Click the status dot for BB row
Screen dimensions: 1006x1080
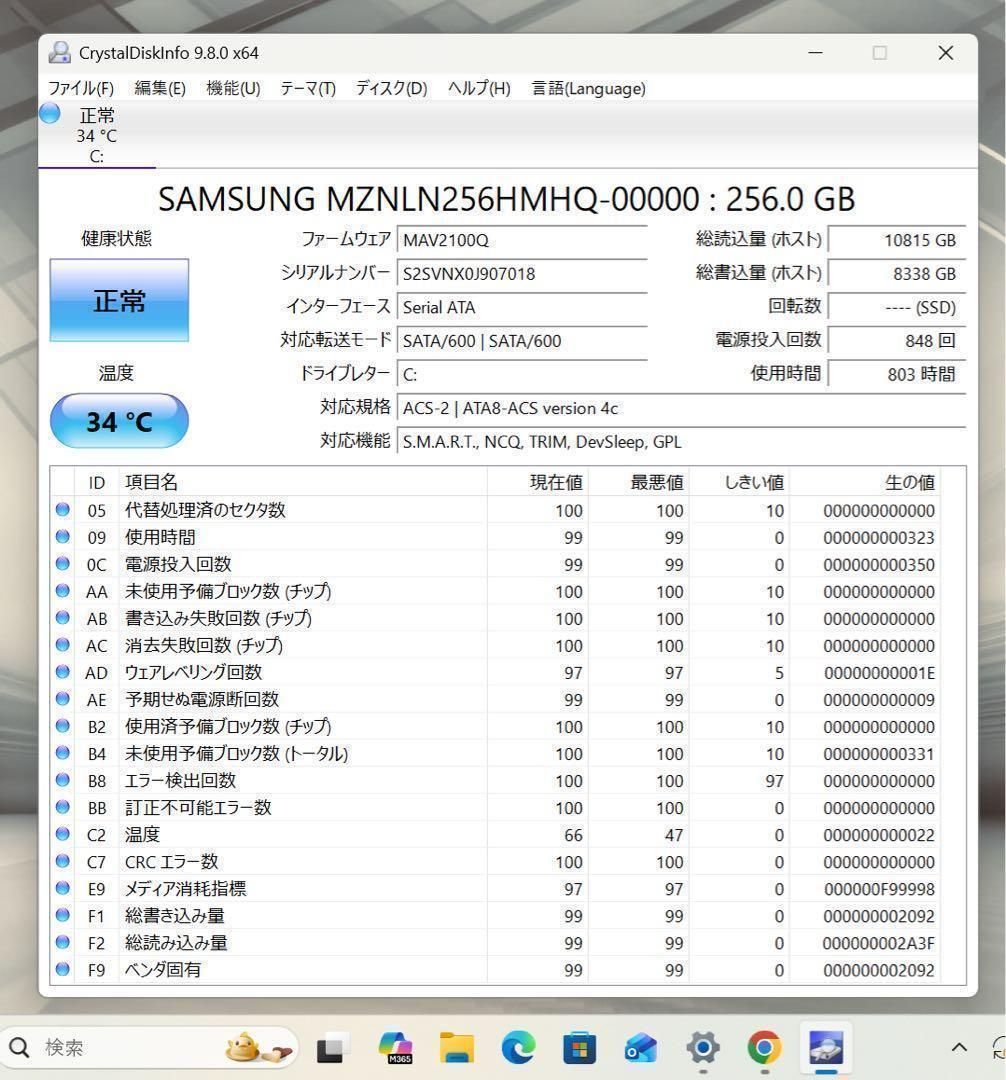tap(63, 807)
